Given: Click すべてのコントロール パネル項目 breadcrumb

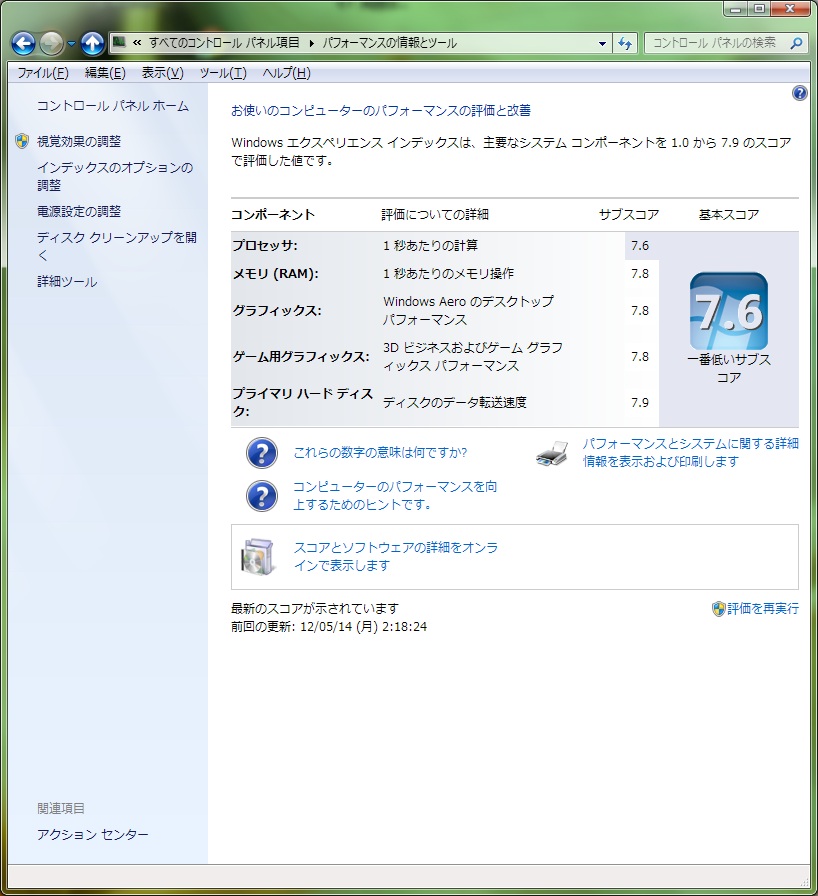Looking at the screenshot, I should [224, 43].
